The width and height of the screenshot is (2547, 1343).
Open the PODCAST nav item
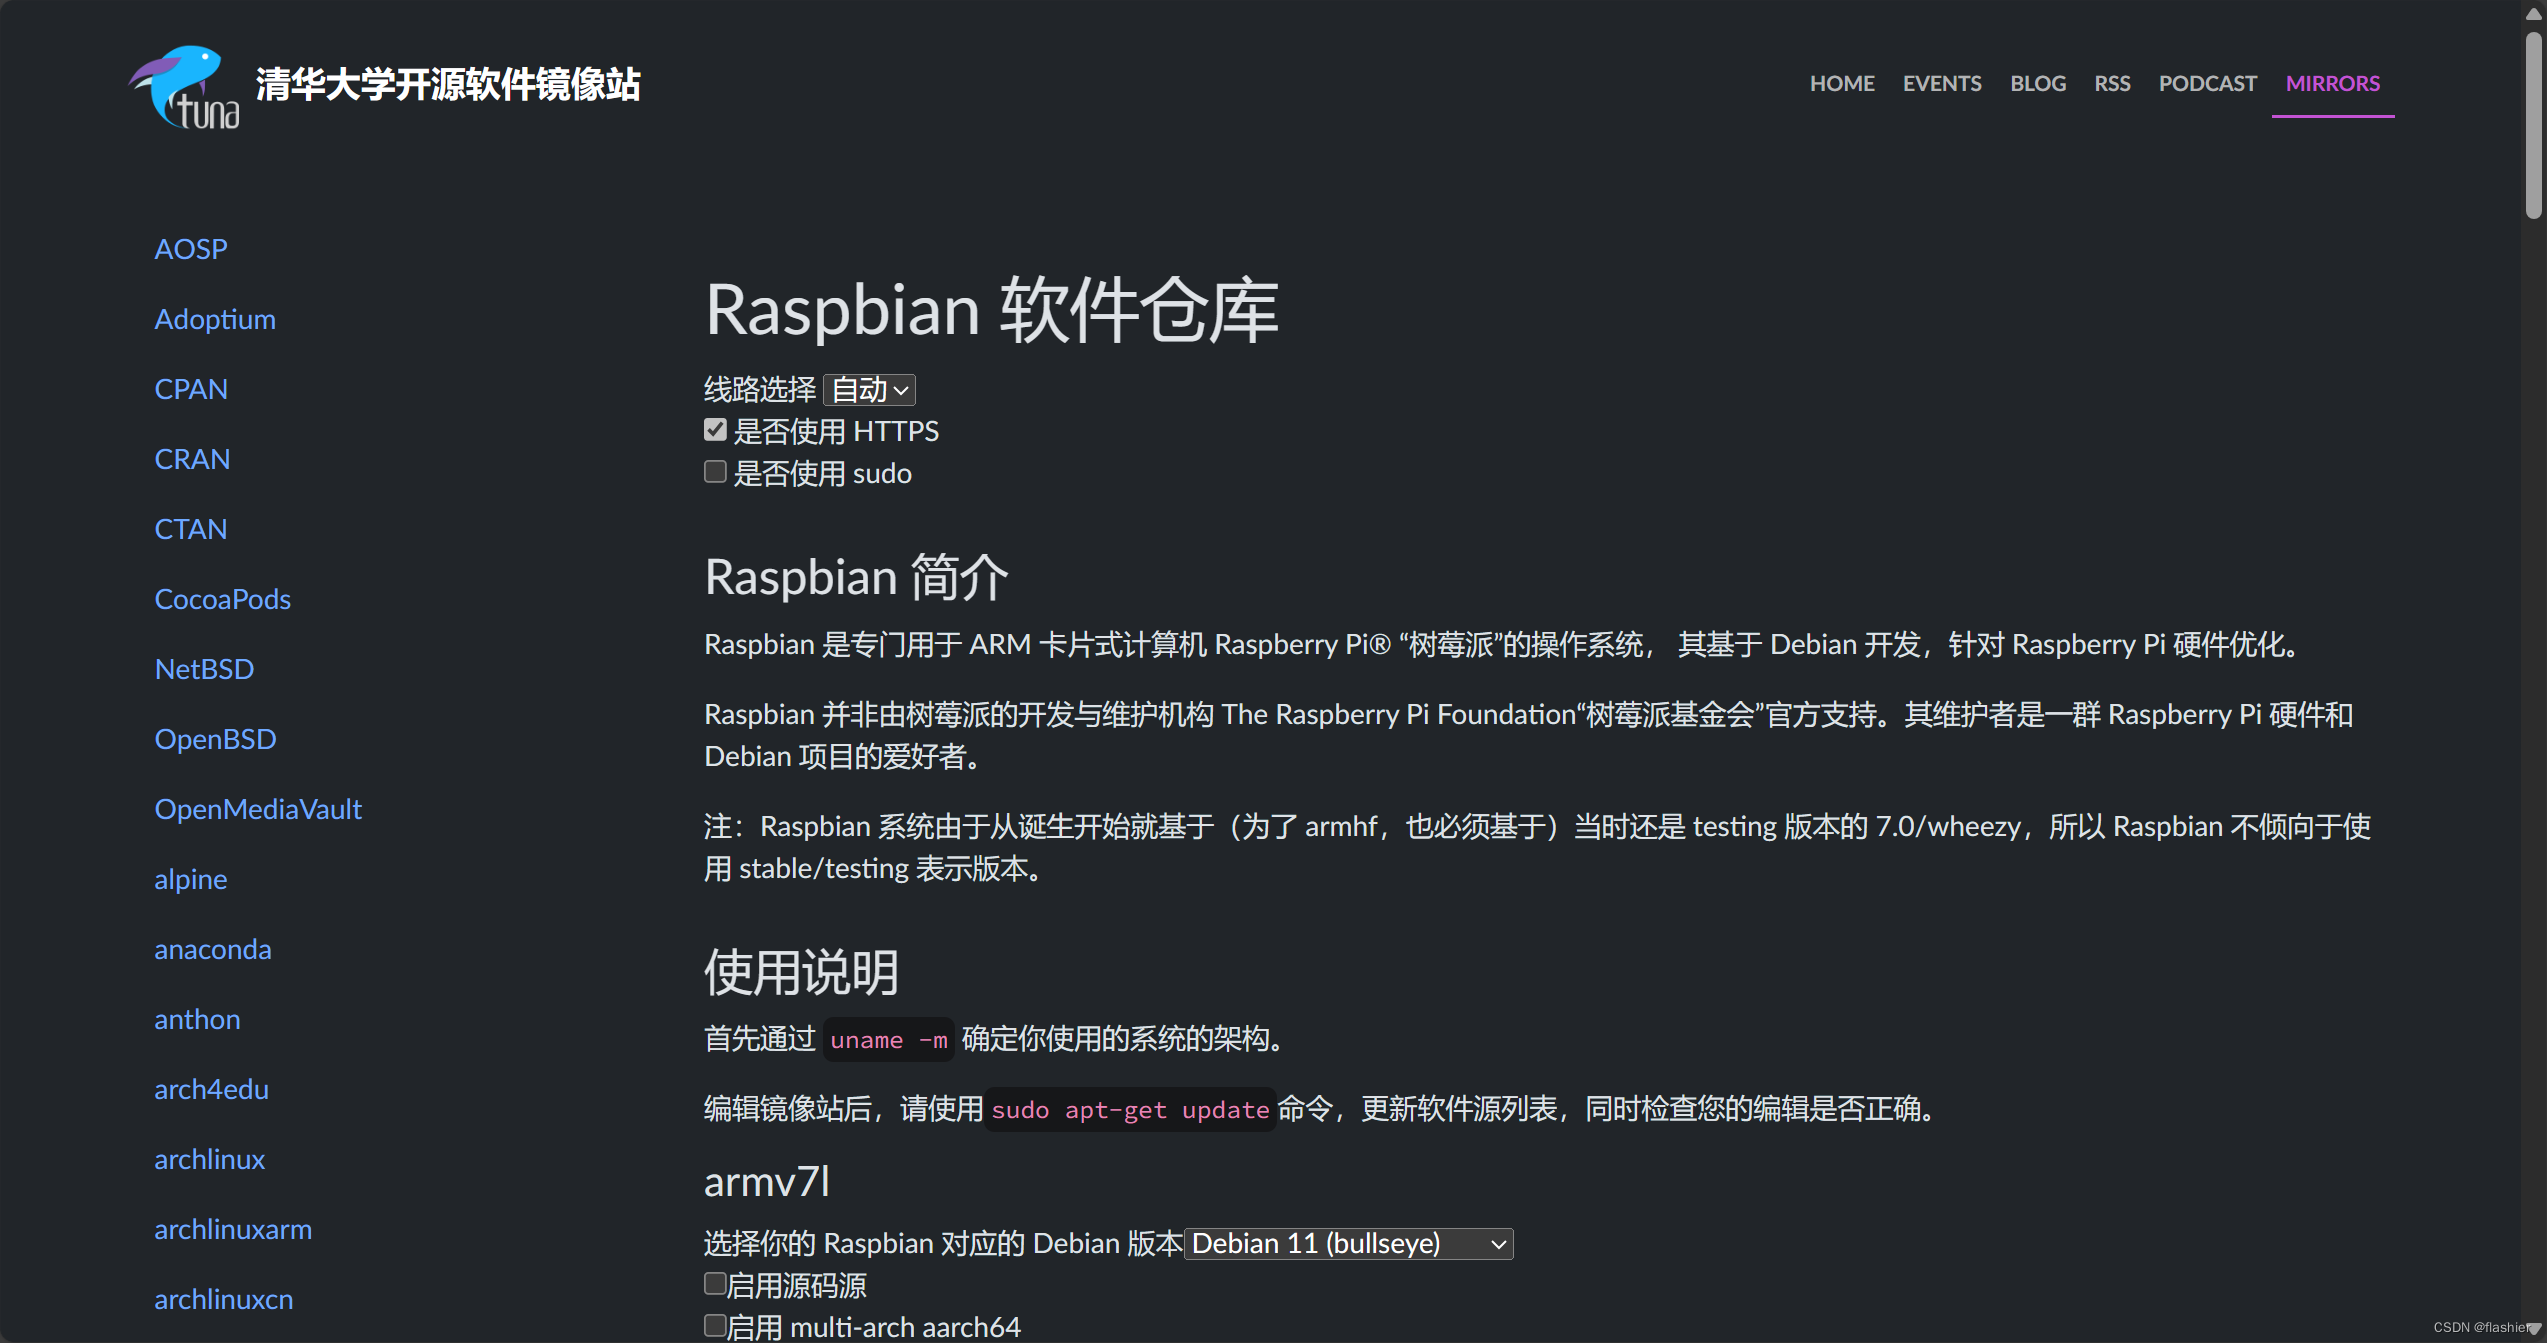2207,83
